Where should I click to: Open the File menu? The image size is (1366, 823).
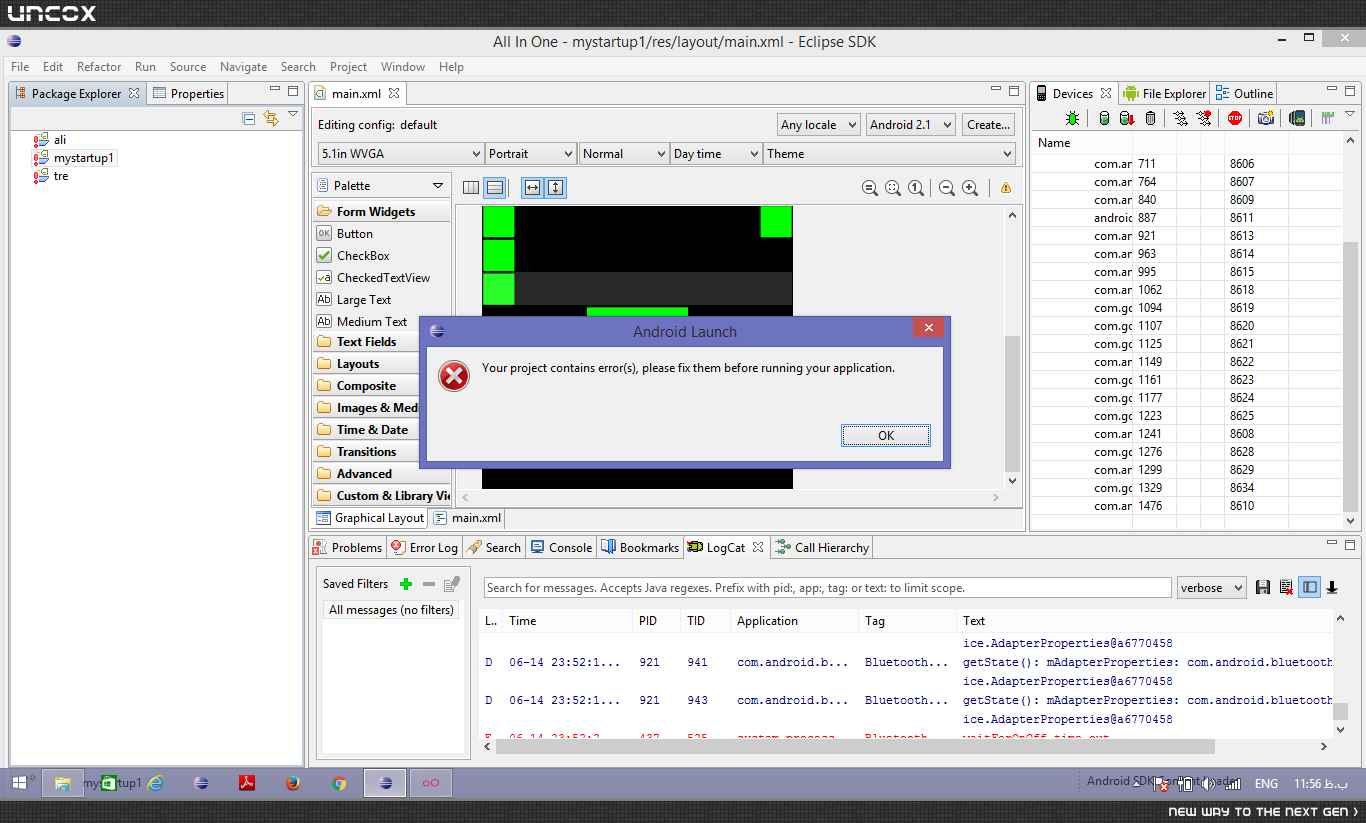click(20, 67)
